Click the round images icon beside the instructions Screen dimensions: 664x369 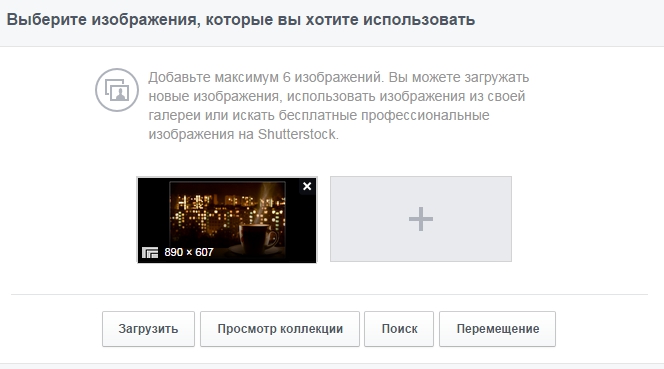point(117,90)
